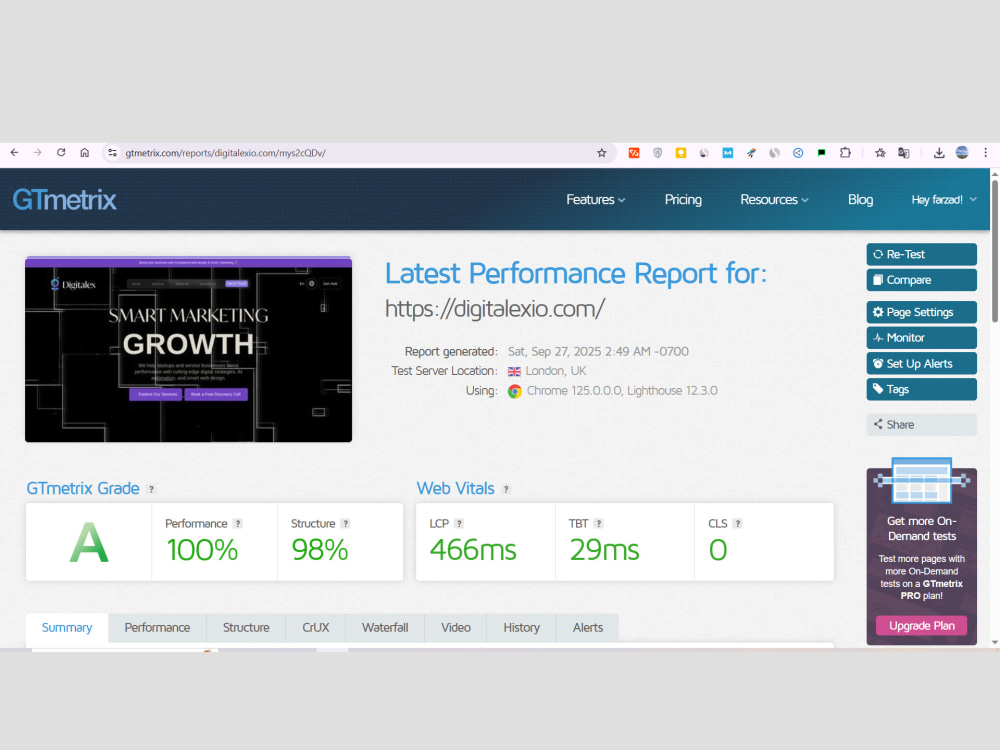Screen dimensions: 1000x750
Task: Open the translate page icon
Action: point(904,153)
